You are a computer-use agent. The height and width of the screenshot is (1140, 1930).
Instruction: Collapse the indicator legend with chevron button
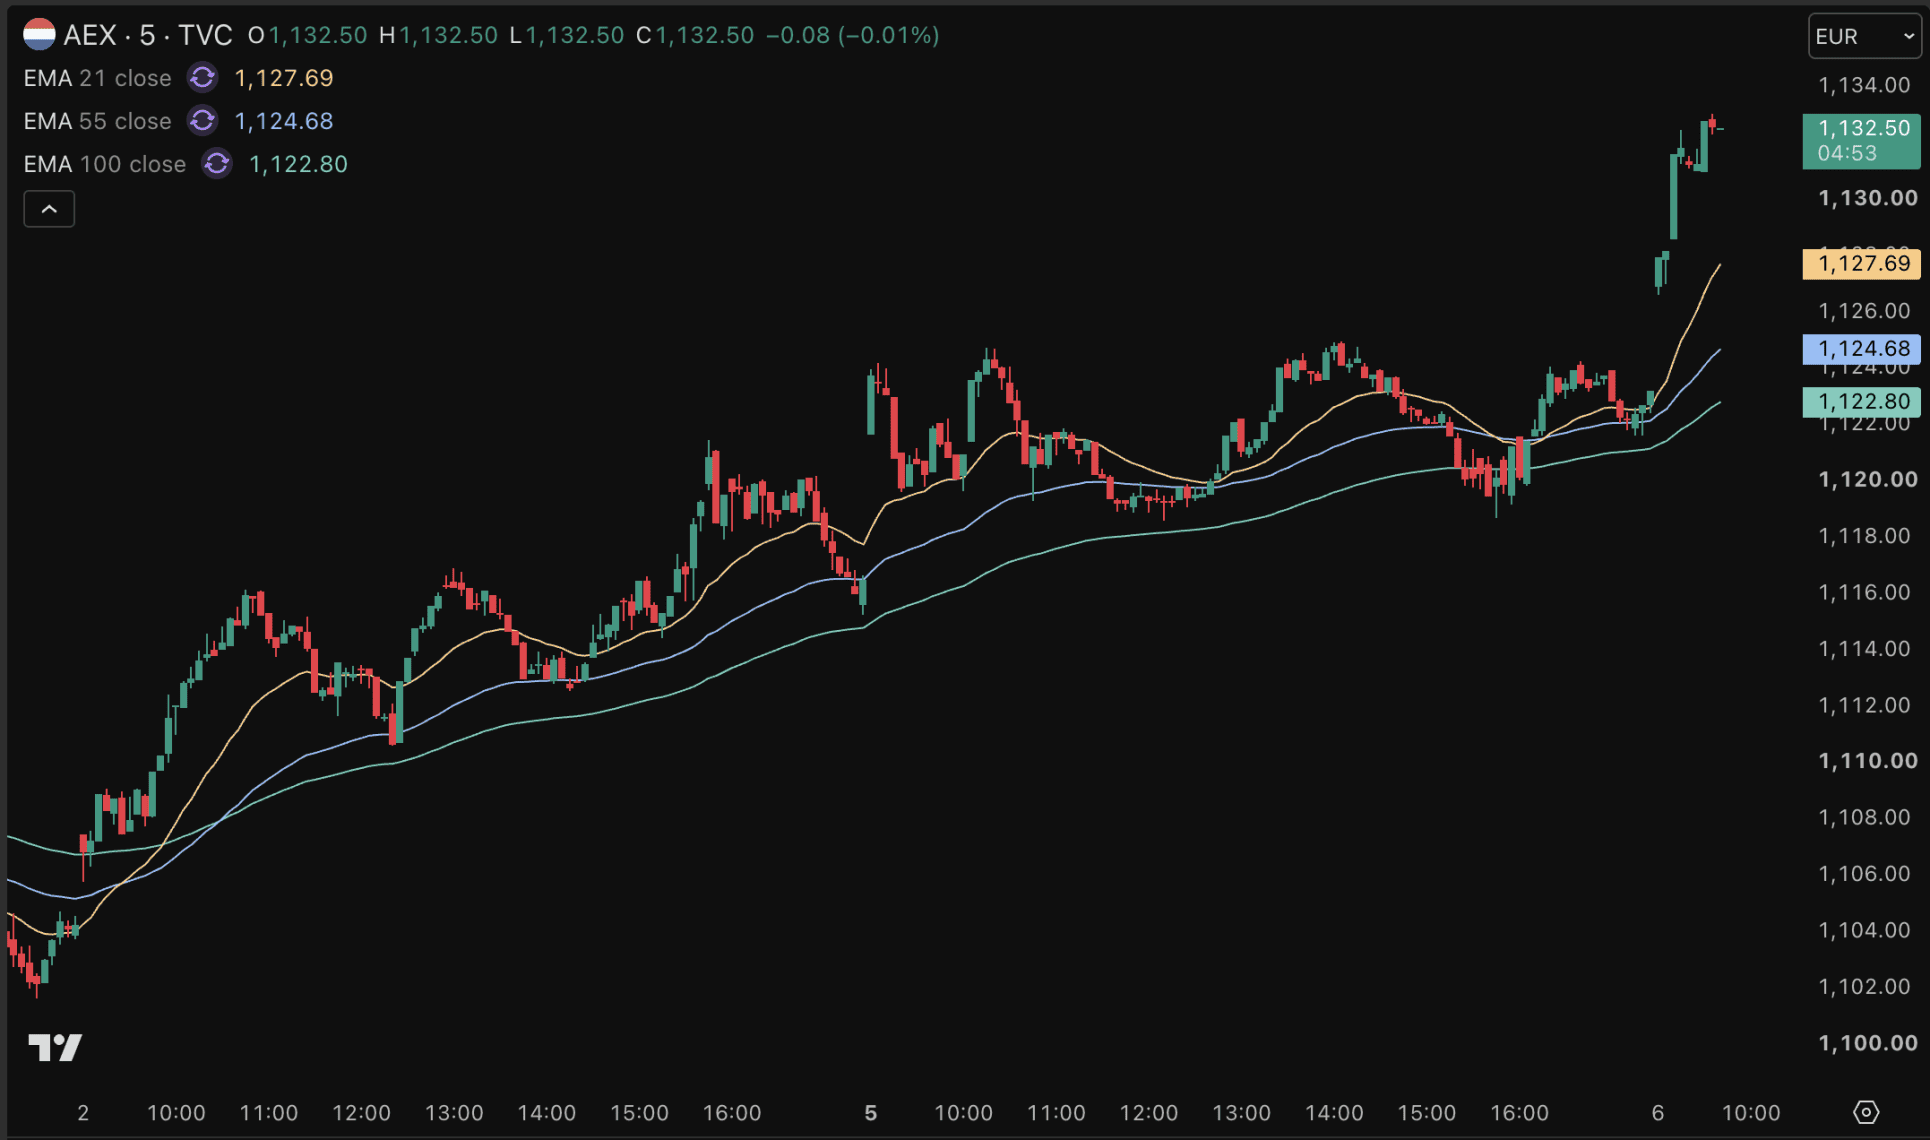click(x=49, y=209)
